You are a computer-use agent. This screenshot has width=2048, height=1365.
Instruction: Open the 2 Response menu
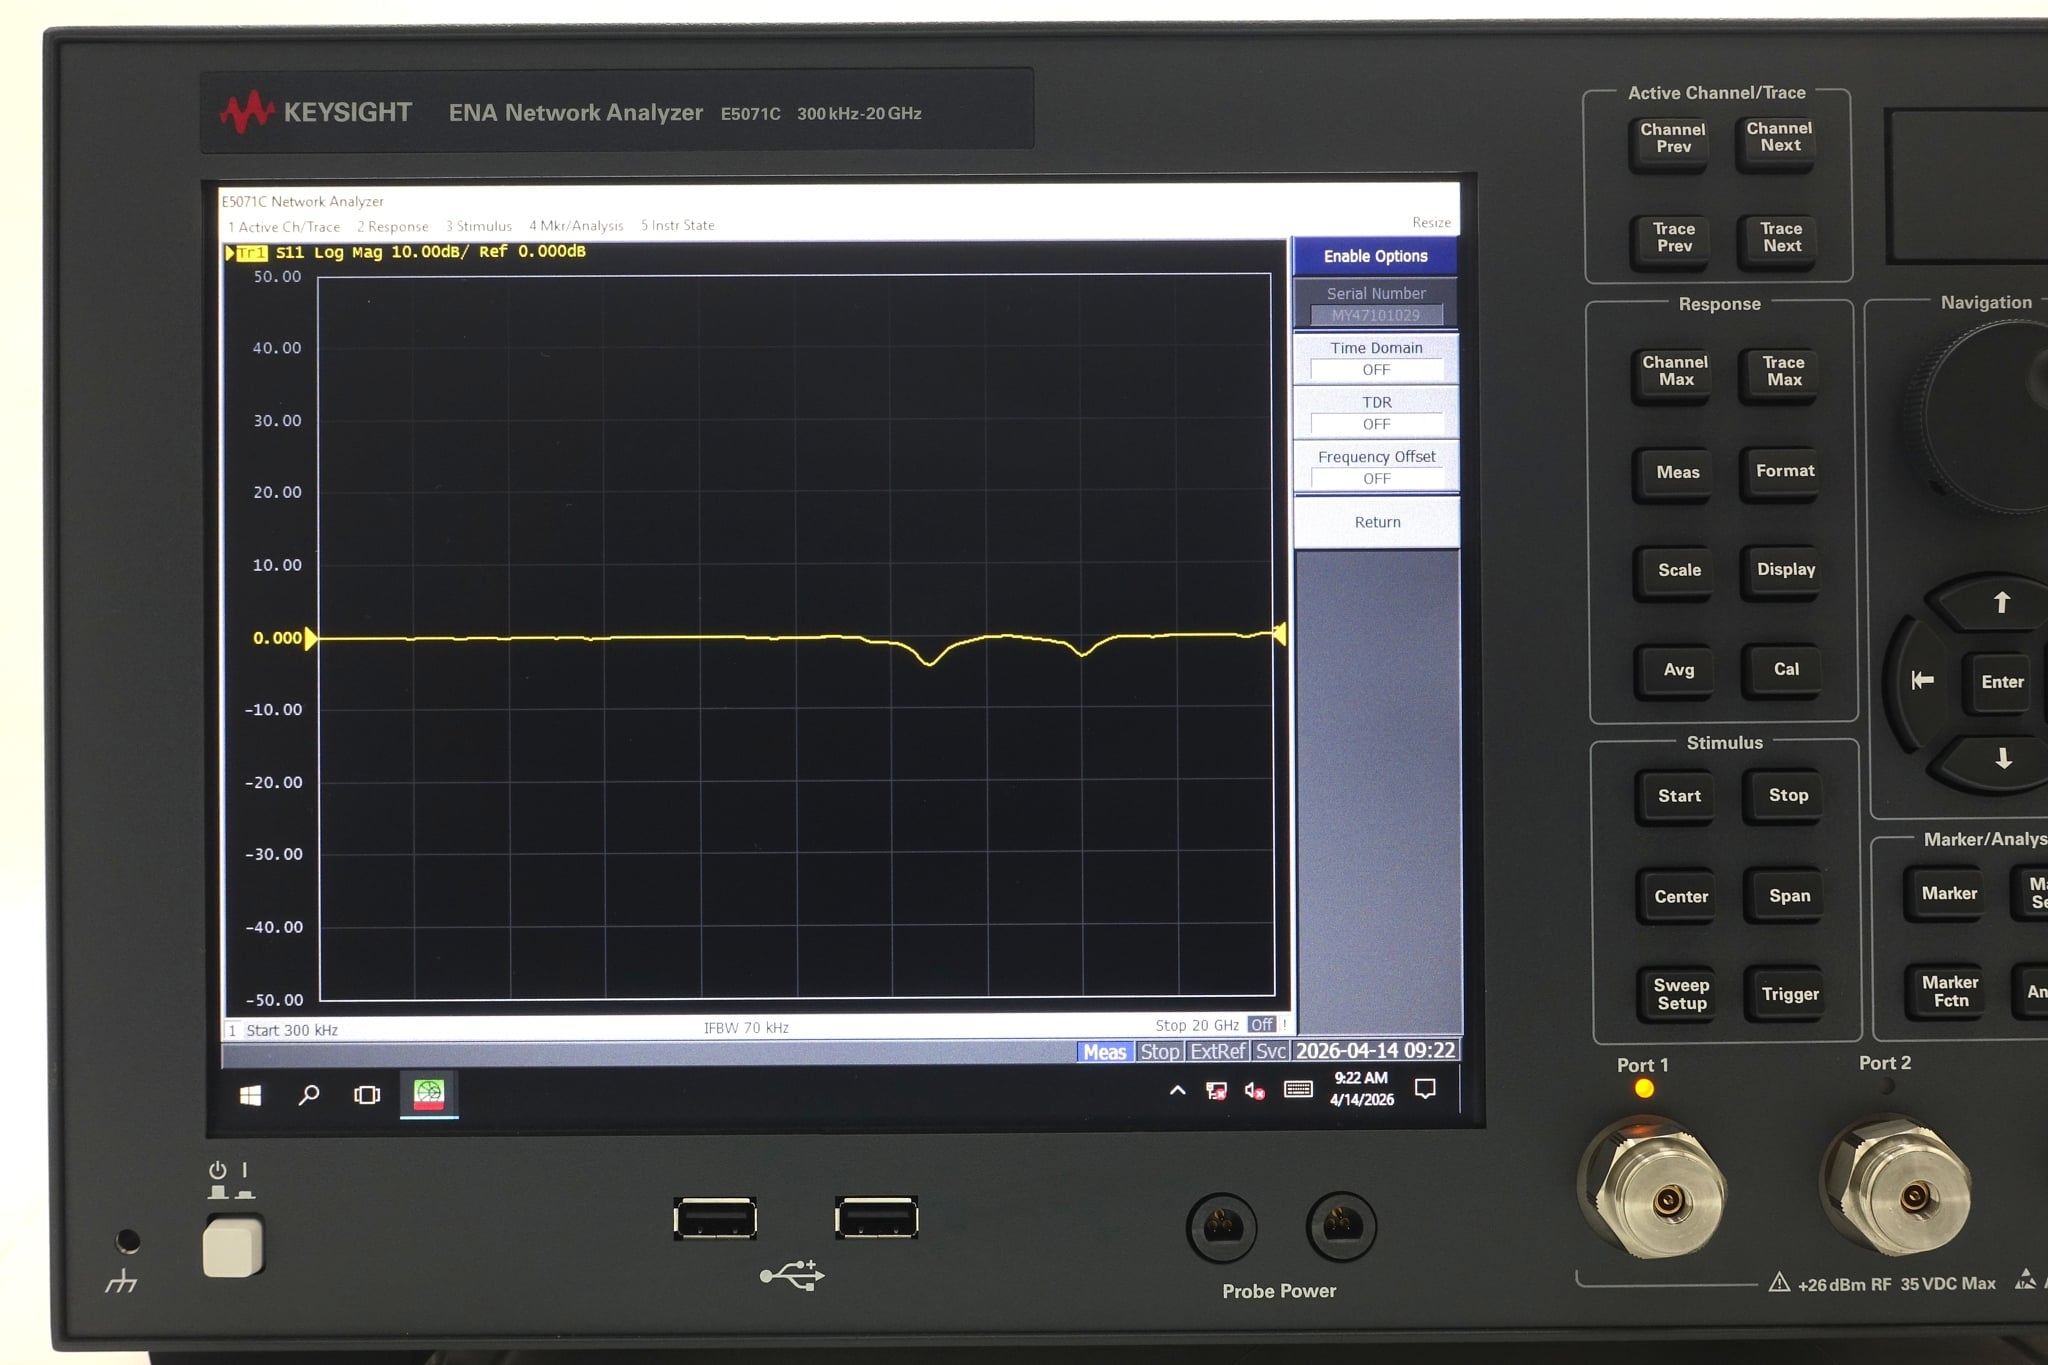[x=393, y=227]
